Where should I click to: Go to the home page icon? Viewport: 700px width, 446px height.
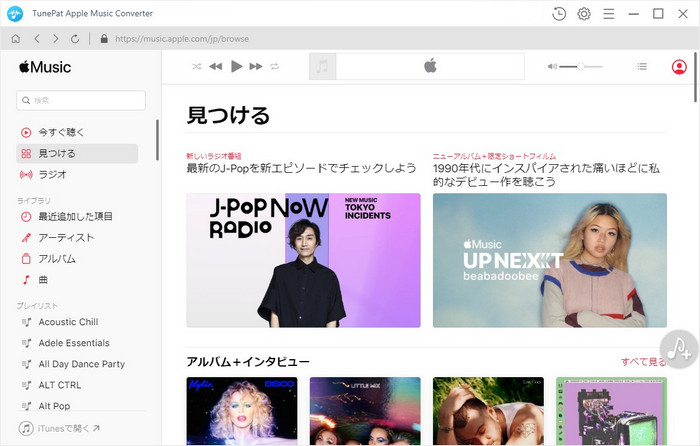[15, 39]
